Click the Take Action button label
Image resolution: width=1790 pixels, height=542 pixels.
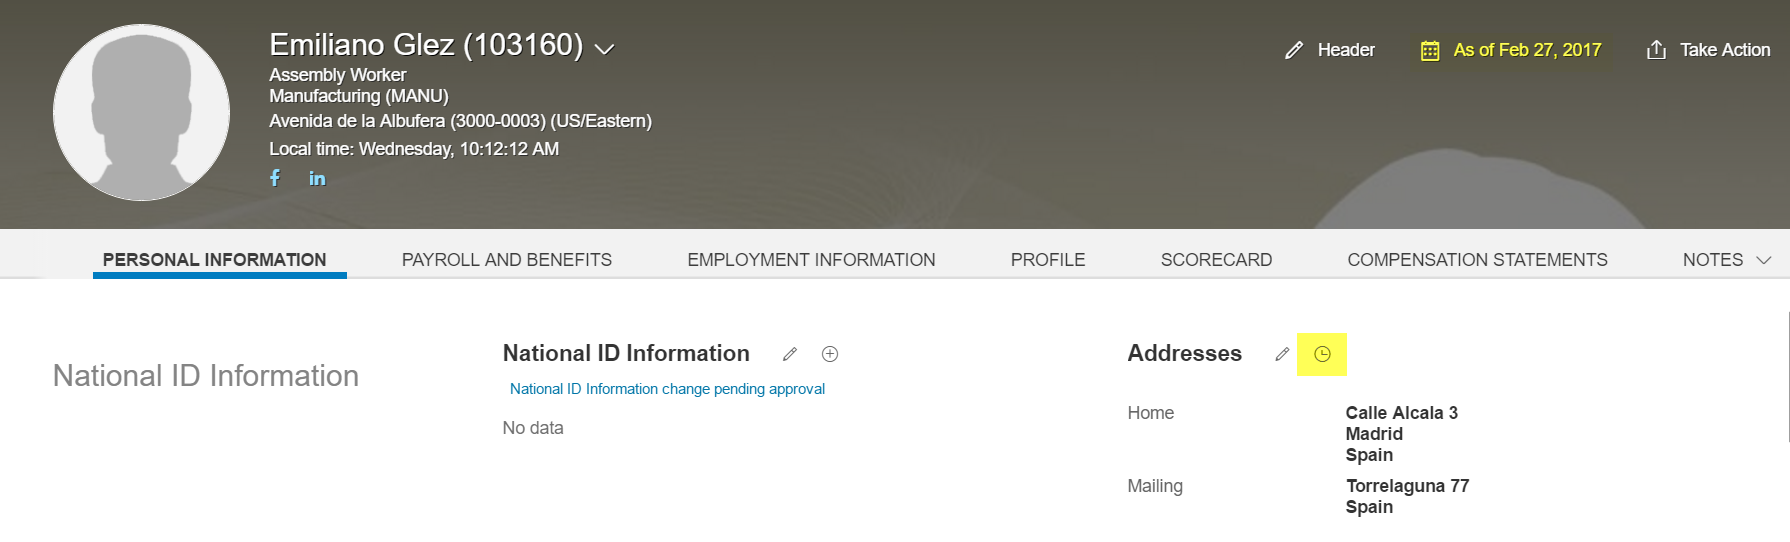click(x=1725, y=50)
